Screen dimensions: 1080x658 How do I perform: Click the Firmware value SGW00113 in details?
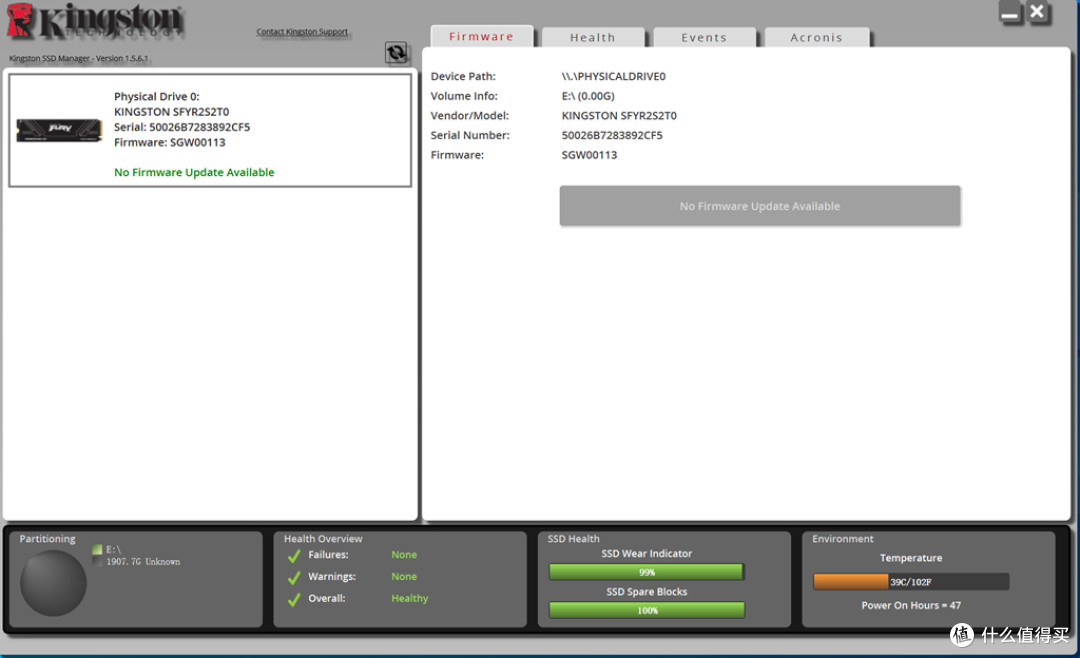(590, 155)
